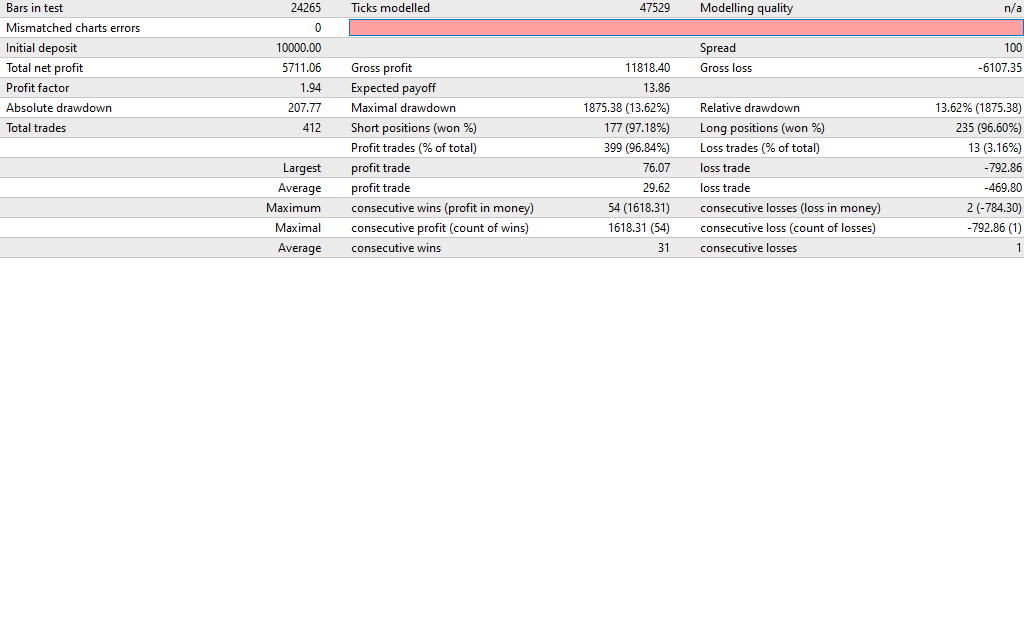Click the Mismatched charts errors label
The width and height of the screenshot is (1024, 640).
73,28
